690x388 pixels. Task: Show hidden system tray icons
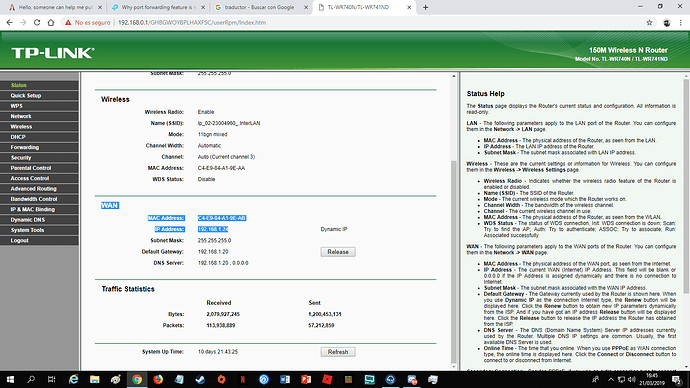tap(611, 379)
